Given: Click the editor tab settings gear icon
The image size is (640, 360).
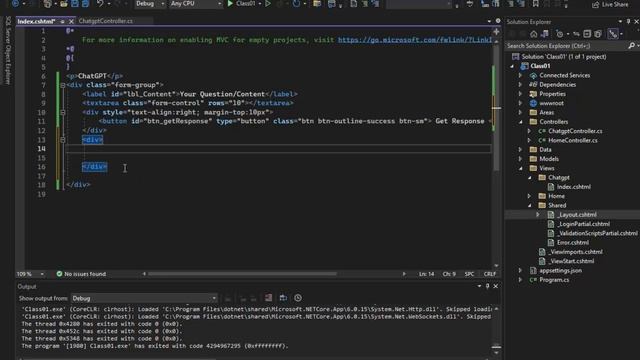Looking at the screenshot, I should [498, 21].
